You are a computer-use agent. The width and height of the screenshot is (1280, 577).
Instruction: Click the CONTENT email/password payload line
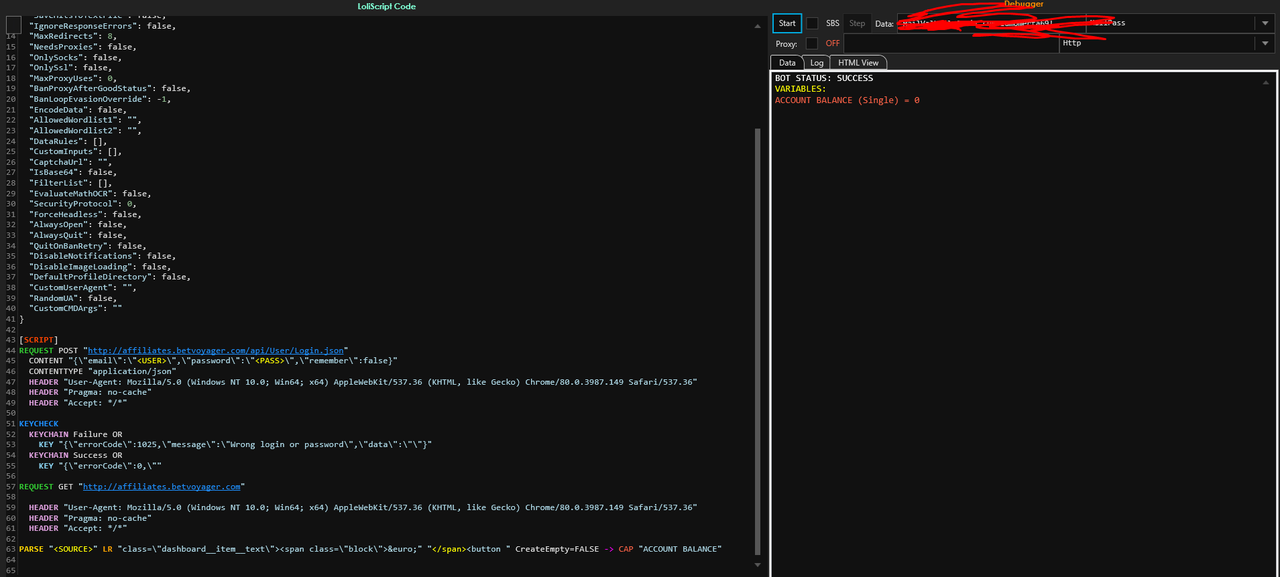point(213,360)
